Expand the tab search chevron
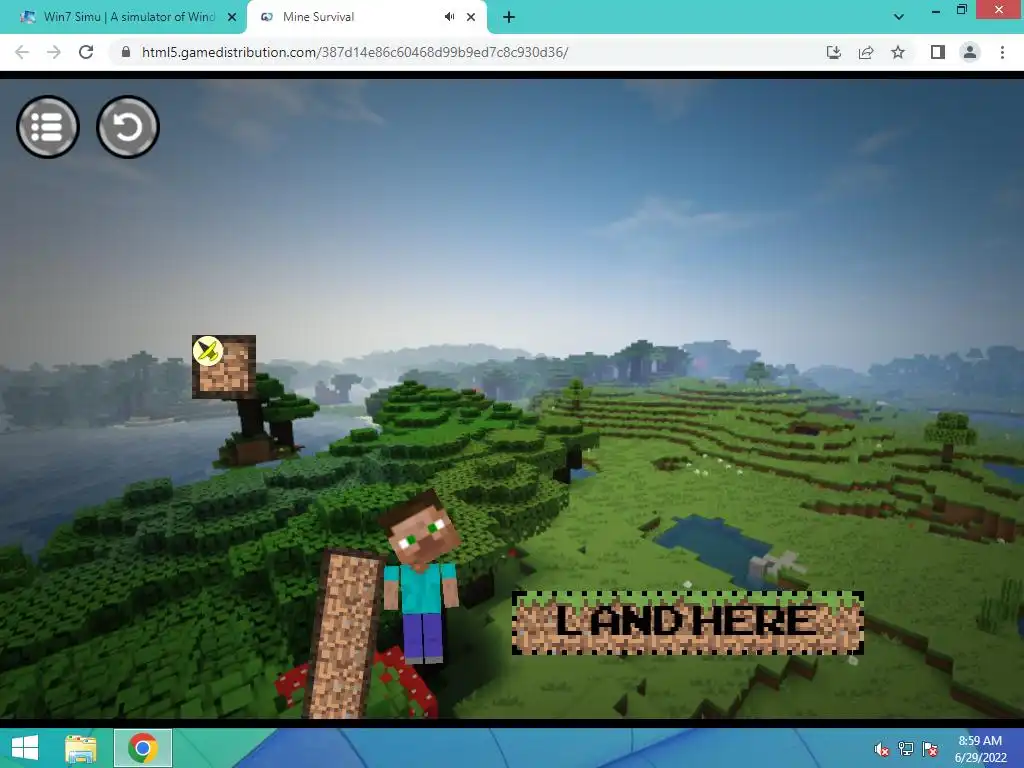The image size is (1024, 768). coord(899,17)
